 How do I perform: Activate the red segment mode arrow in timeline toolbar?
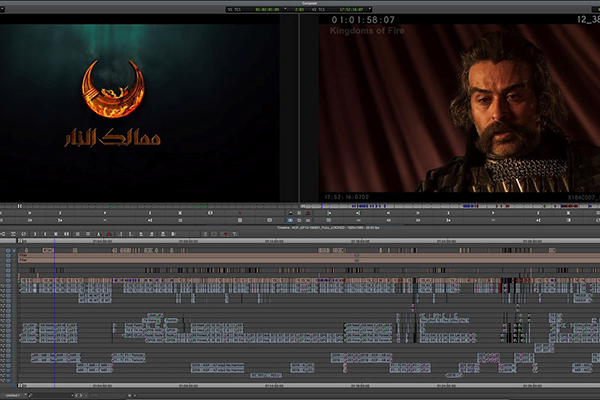click(225, 234)
